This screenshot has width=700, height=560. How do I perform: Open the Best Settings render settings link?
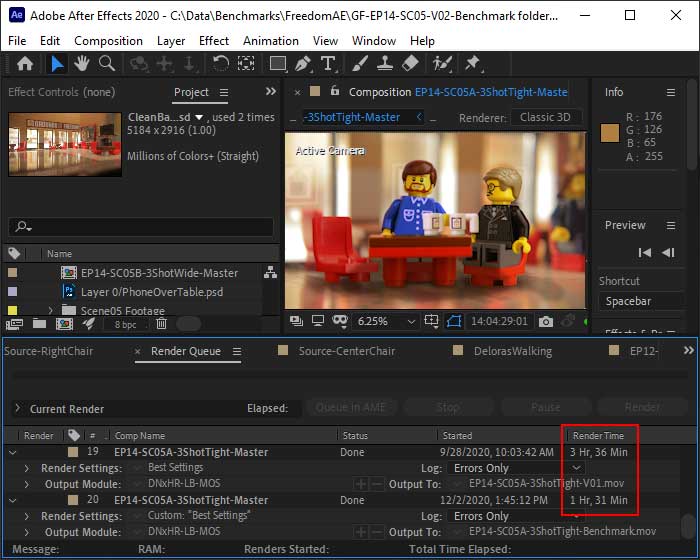click(175, 467)
